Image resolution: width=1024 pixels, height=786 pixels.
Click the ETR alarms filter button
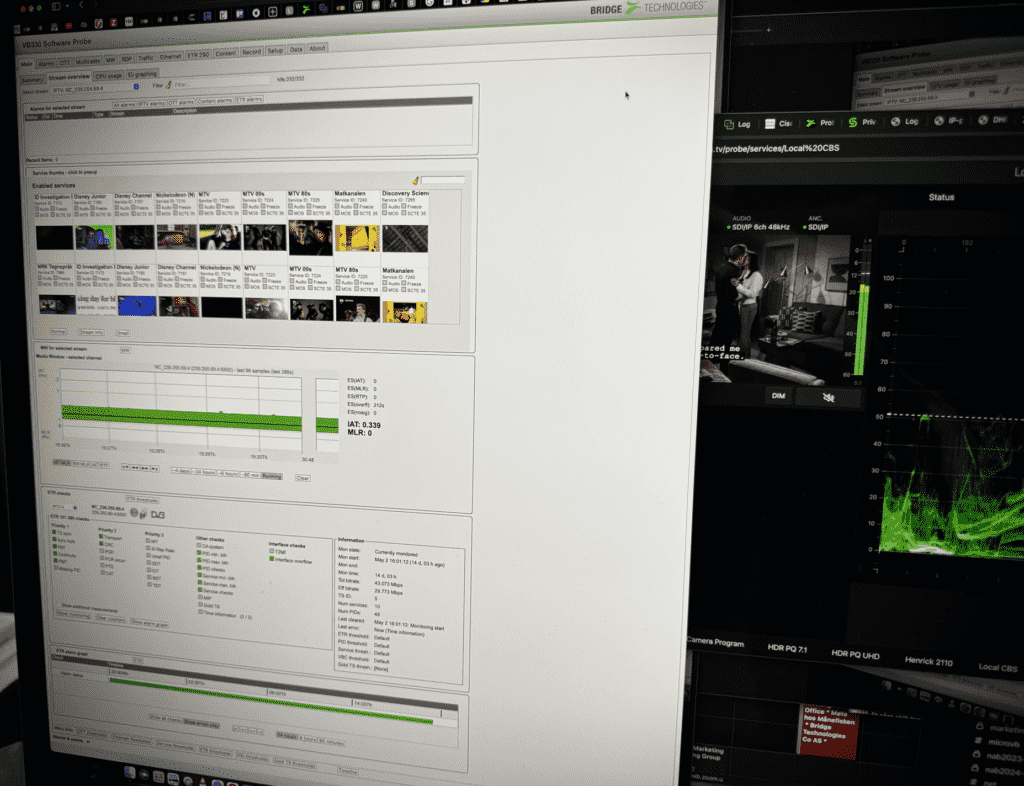click(249, 99)
